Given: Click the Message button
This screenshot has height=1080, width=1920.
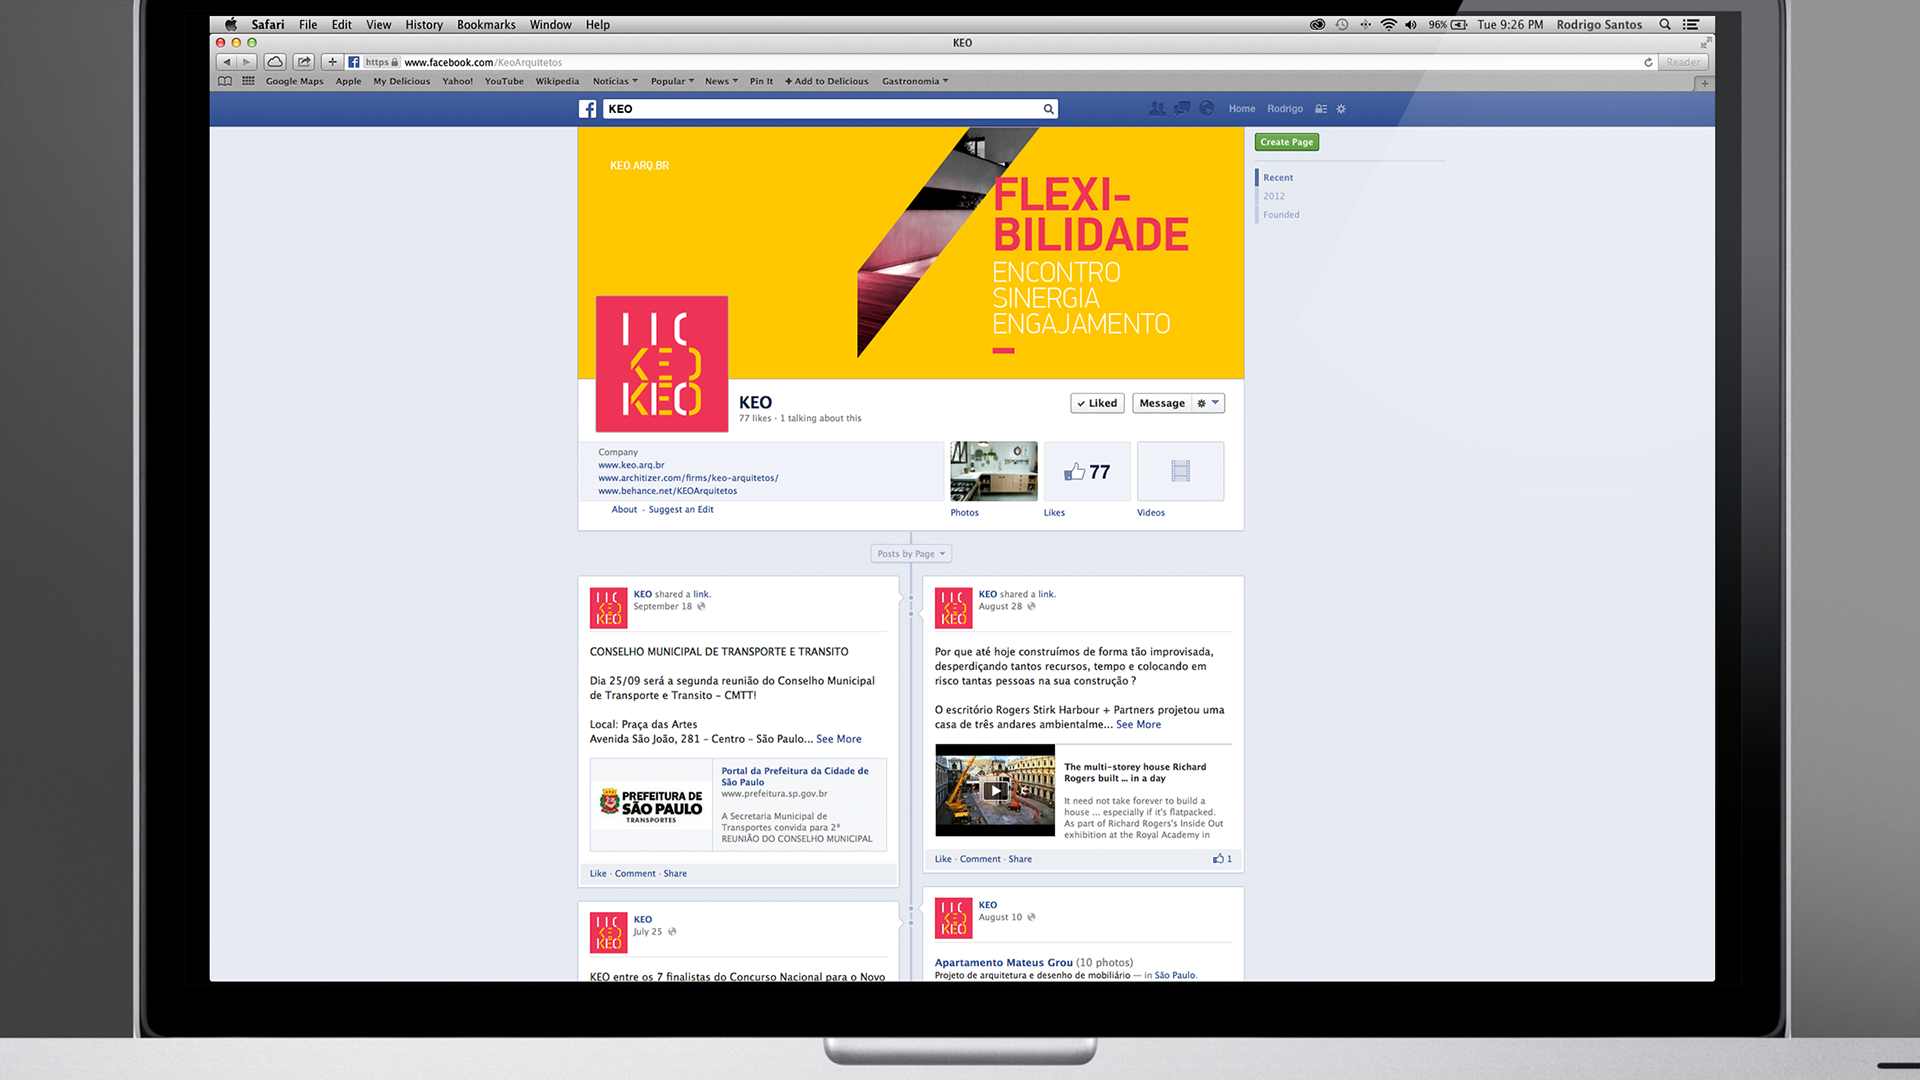Looking at the screenshot, I should coord(1162,403).
